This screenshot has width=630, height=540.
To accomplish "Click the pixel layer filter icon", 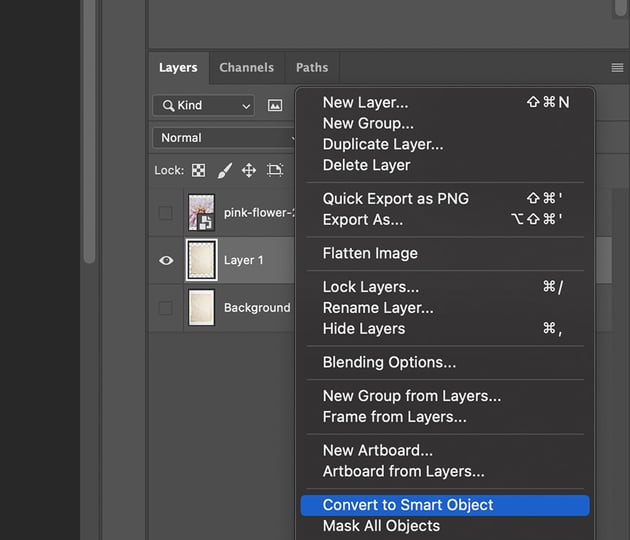I will [x=275, y=105].
